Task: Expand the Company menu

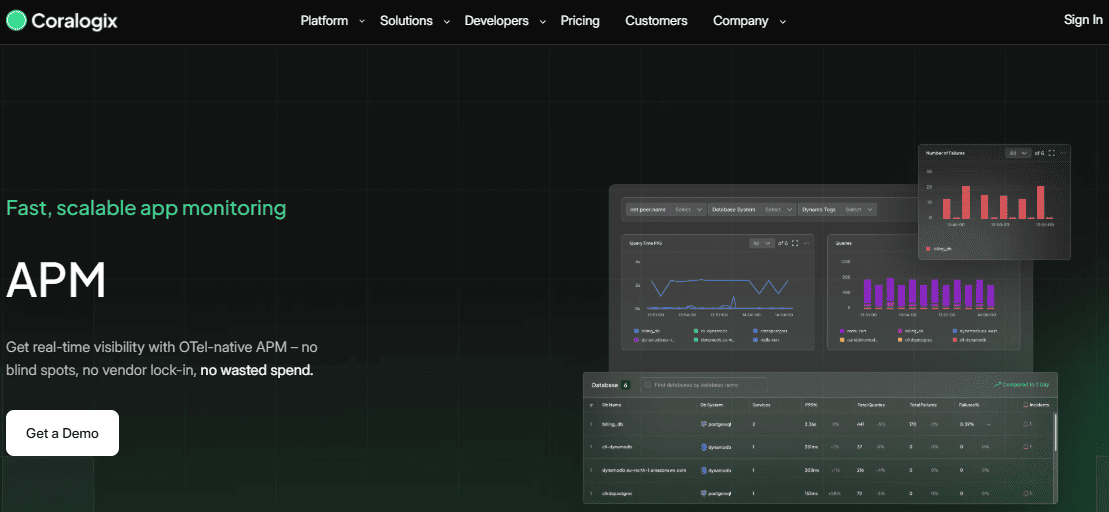Action: coord(749,21)
